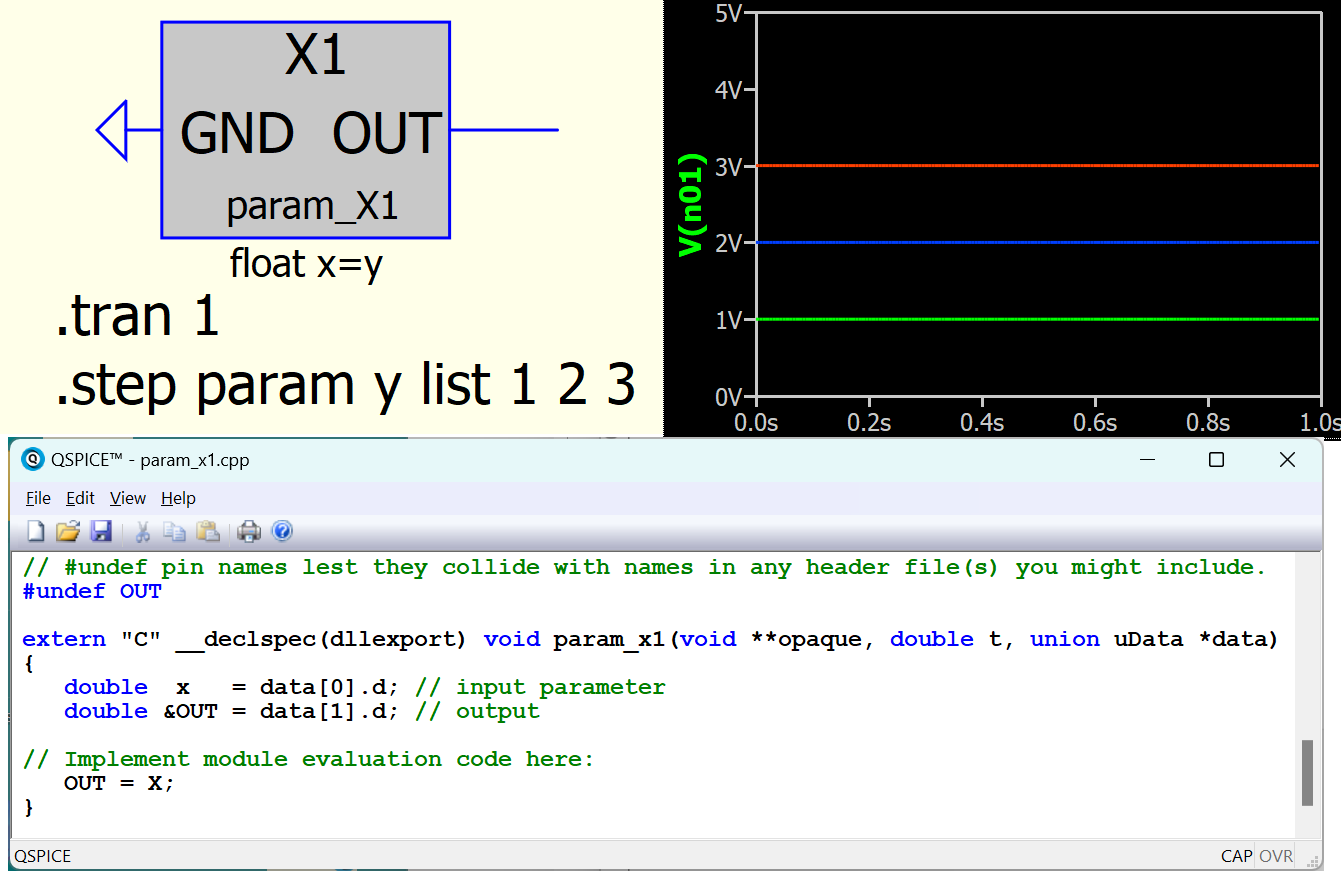
Task: Click the output wire from OUT pin
Action: pyautogui.click(x=504, y=130)
